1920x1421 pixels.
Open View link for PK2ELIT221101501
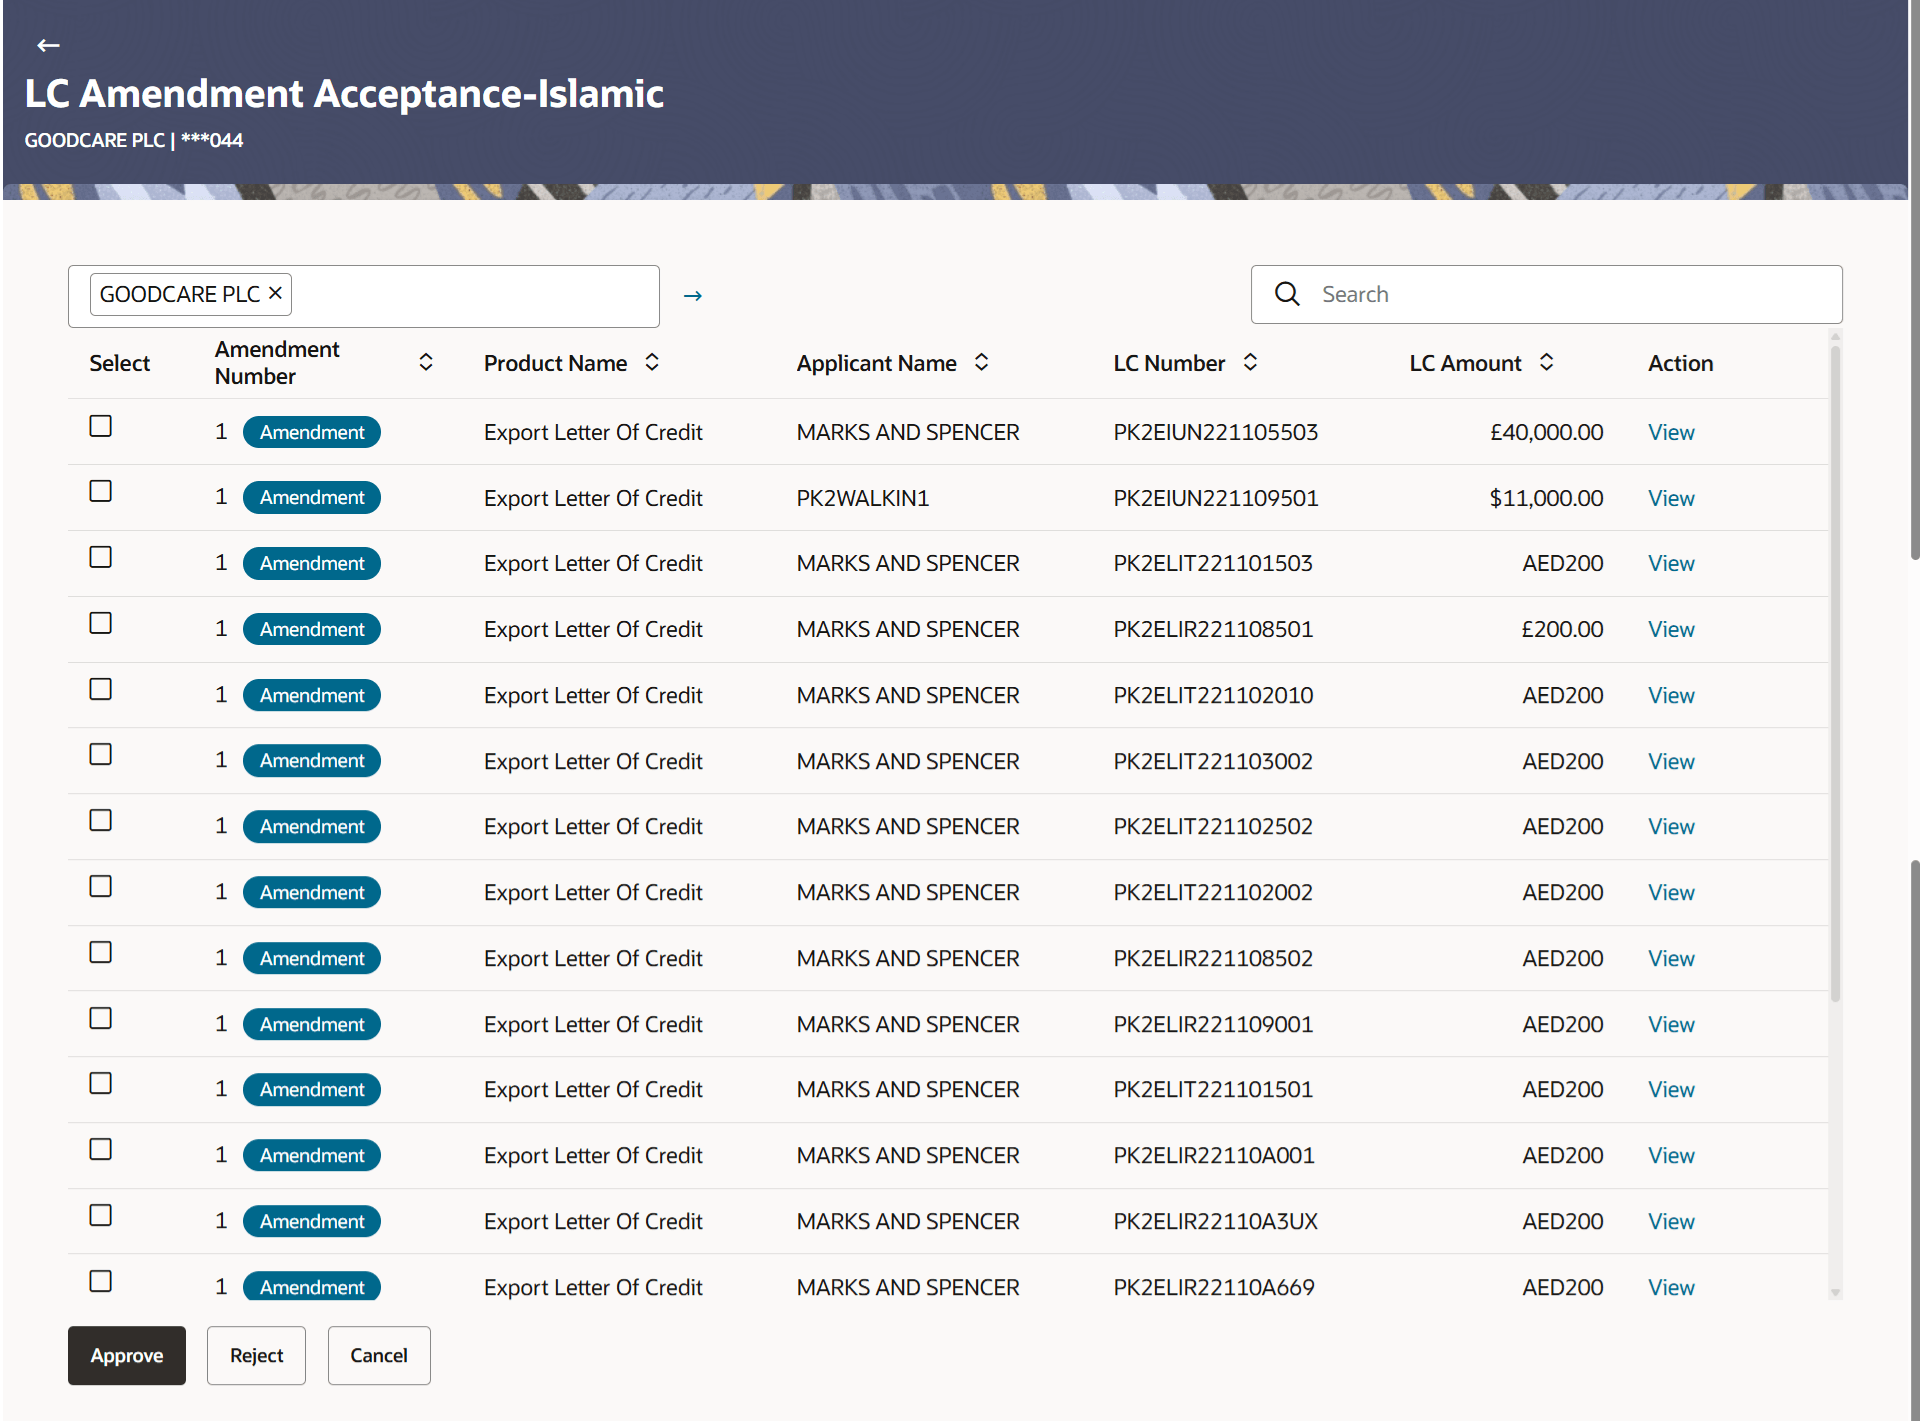click(1671, 1089)
